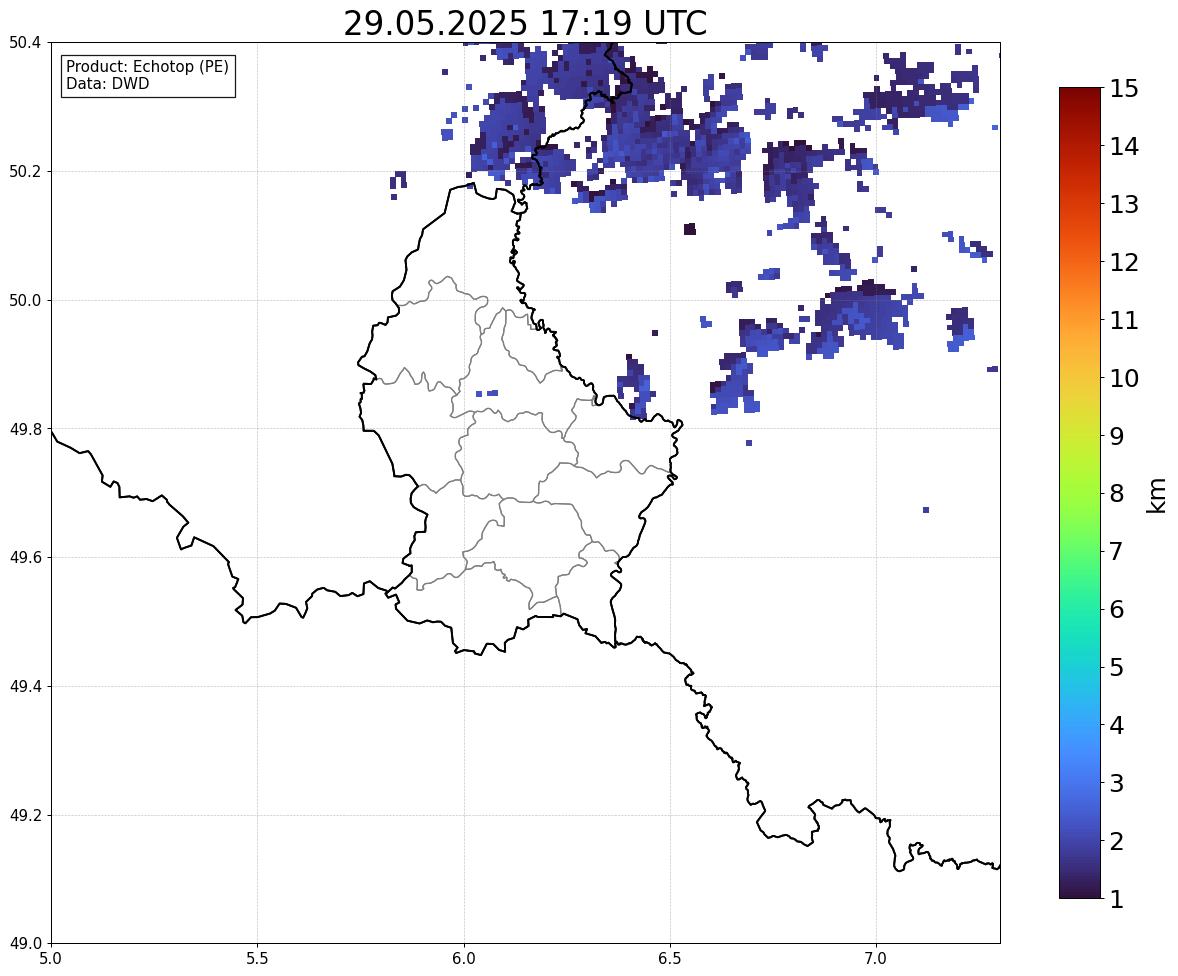Image resolution: width=1178 pixels, height=976 pixels.
Task: Click the longitude tick label 7.0
Action: (x=876, y=959)
